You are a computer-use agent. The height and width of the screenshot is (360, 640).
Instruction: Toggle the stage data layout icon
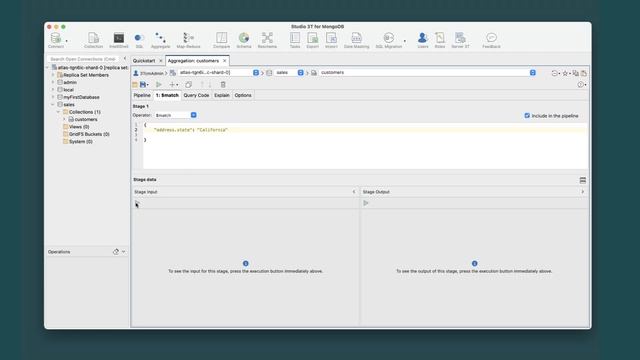pos(583,180)
